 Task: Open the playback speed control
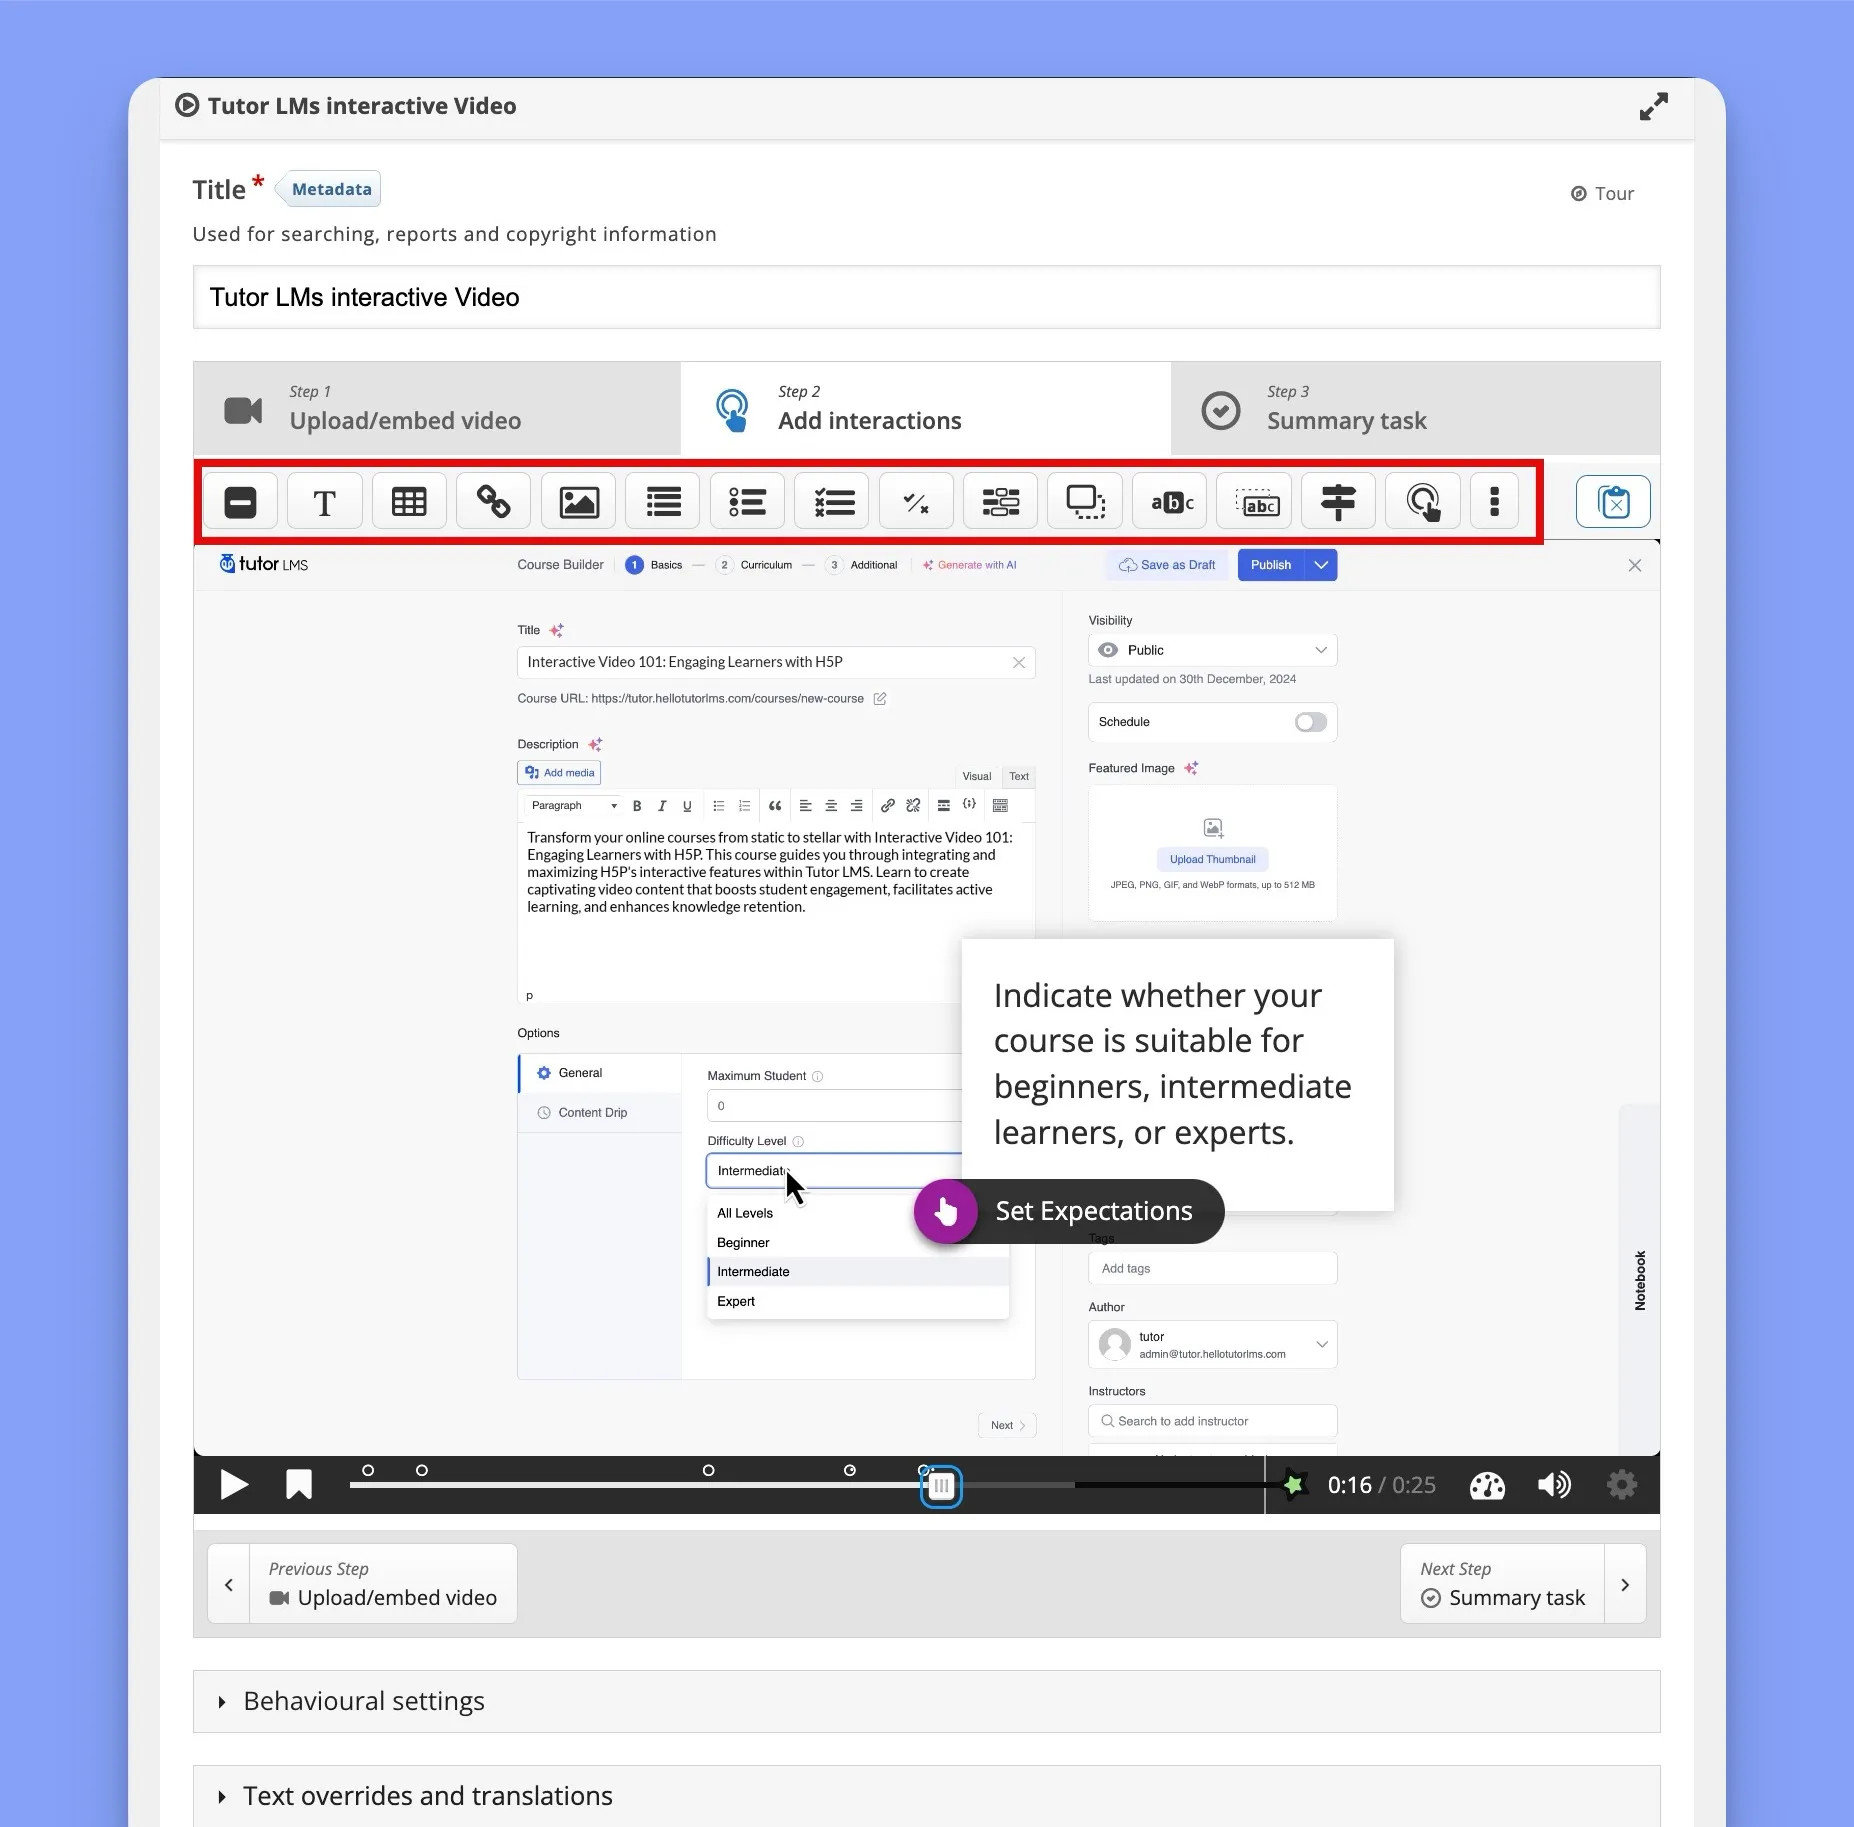pos(1487,1485)
